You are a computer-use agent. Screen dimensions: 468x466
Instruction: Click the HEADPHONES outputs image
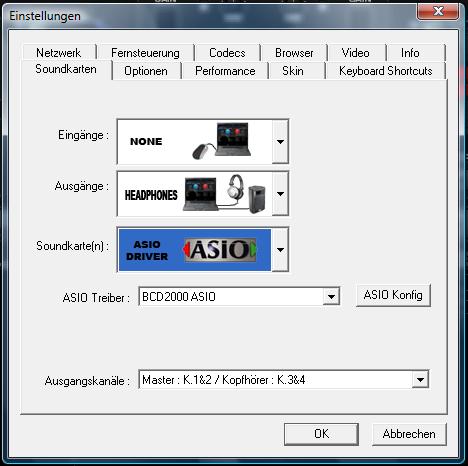195,194
